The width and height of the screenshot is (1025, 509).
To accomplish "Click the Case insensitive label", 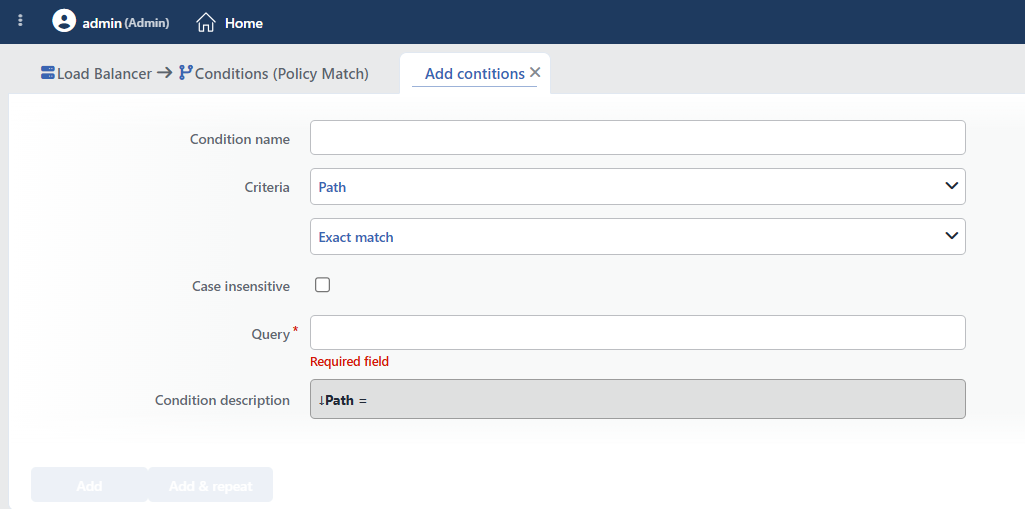I will pyautogui.click(x=241, y=286).
